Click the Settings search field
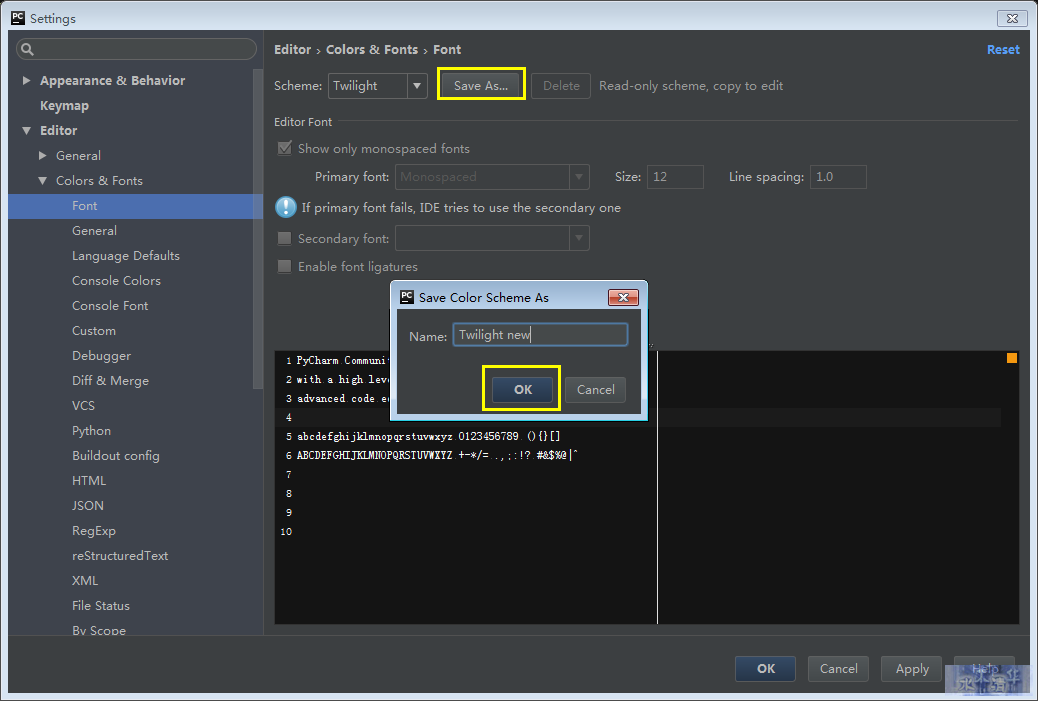The image size is (1038, 701). point(136,49)
